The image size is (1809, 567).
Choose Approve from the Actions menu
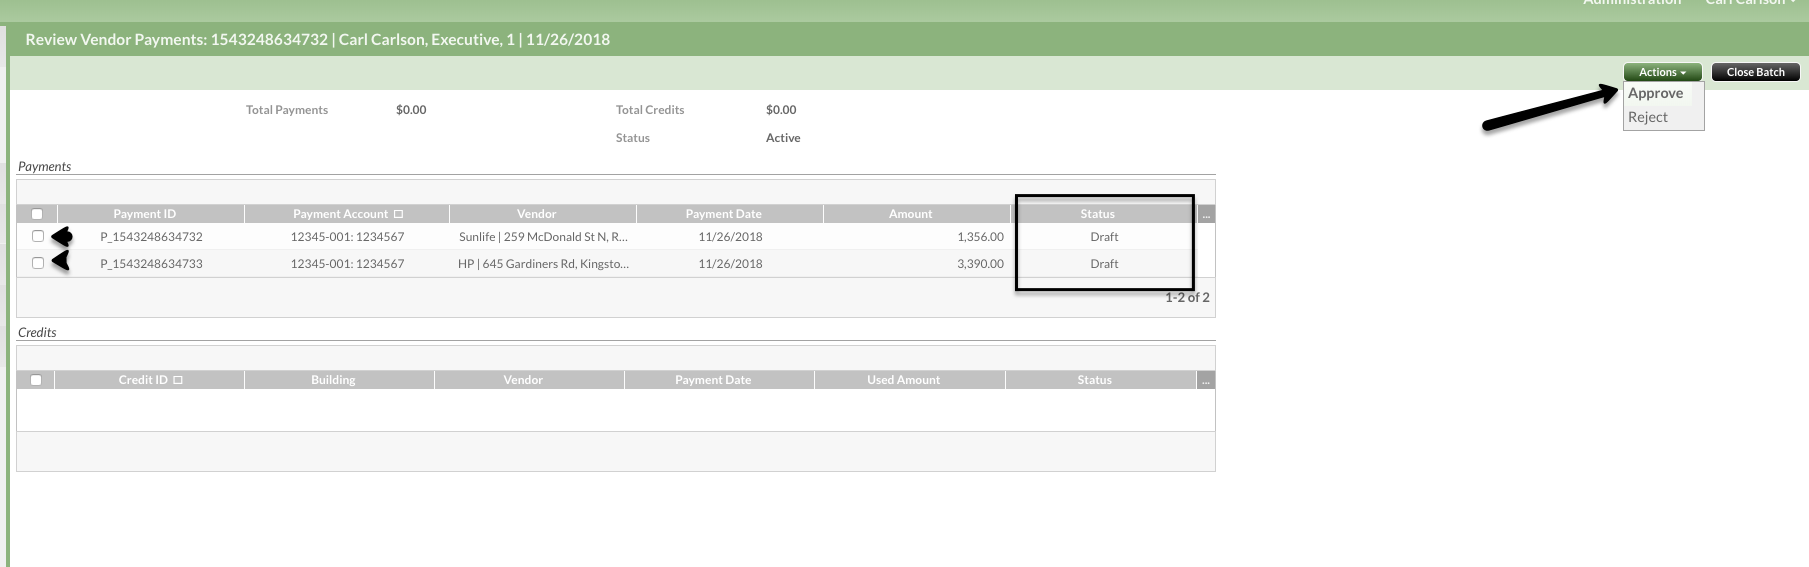pos(1655,93)
